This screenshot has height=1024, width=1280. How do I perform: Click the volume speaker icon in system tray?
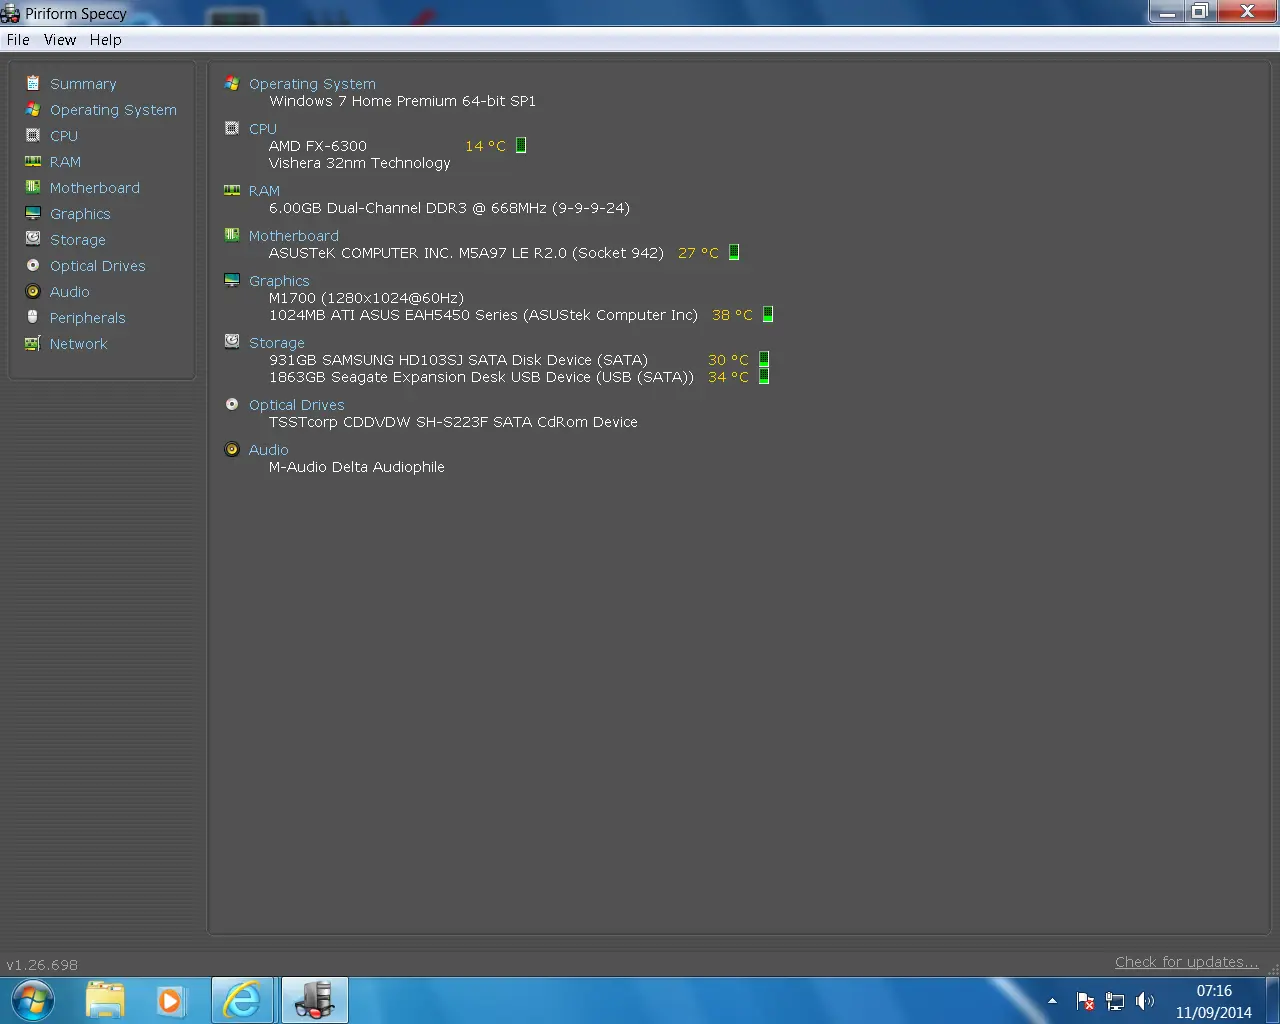coord(1145,1001)
